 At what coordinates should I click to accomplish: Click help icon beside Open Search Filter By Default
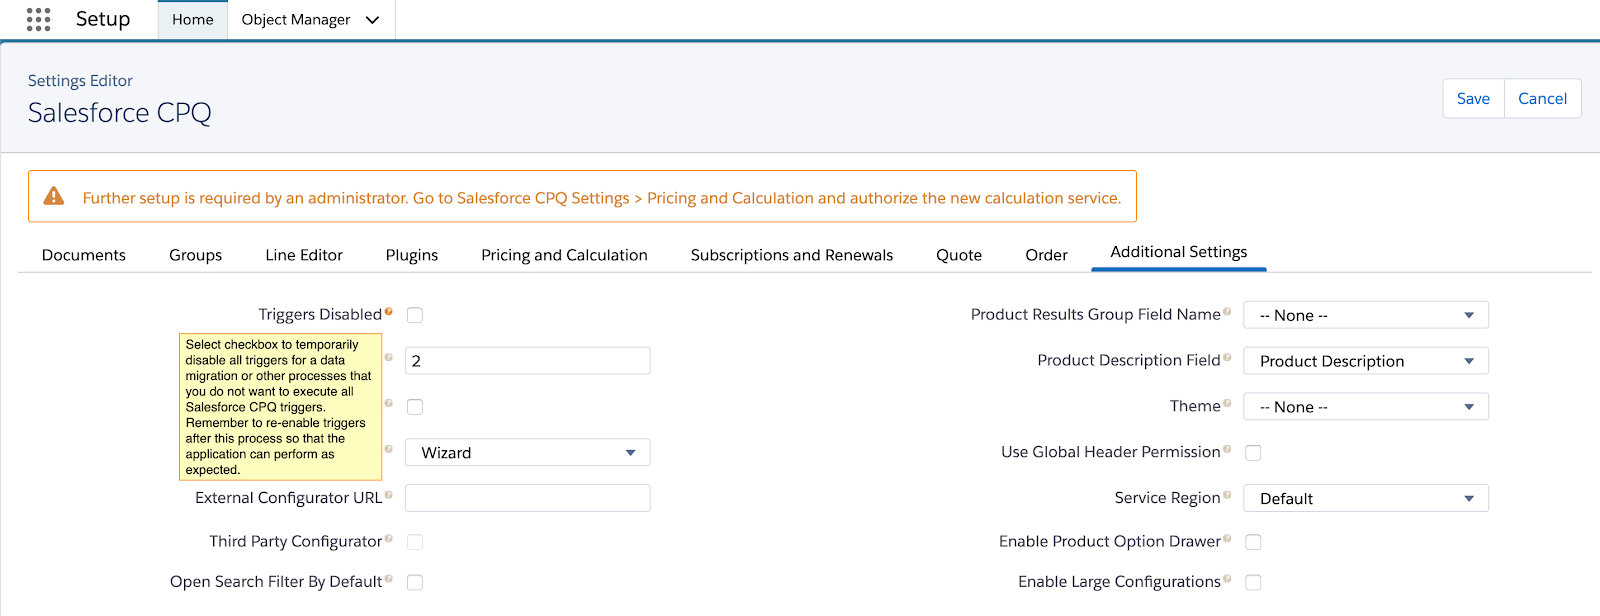point(388,579)
